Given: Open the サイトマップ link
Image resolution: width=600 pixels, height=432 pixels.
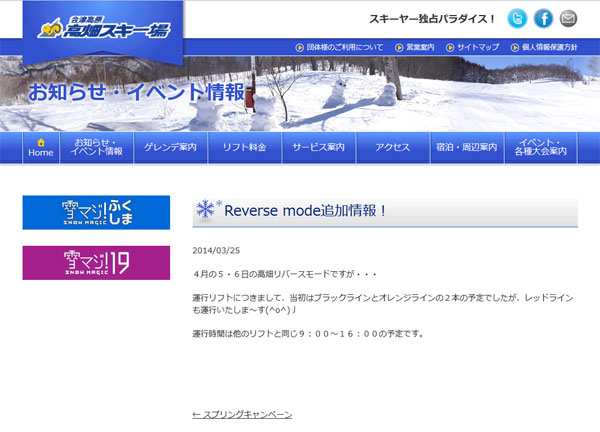Looking at the screenshot, I should [x=477, y=47].
